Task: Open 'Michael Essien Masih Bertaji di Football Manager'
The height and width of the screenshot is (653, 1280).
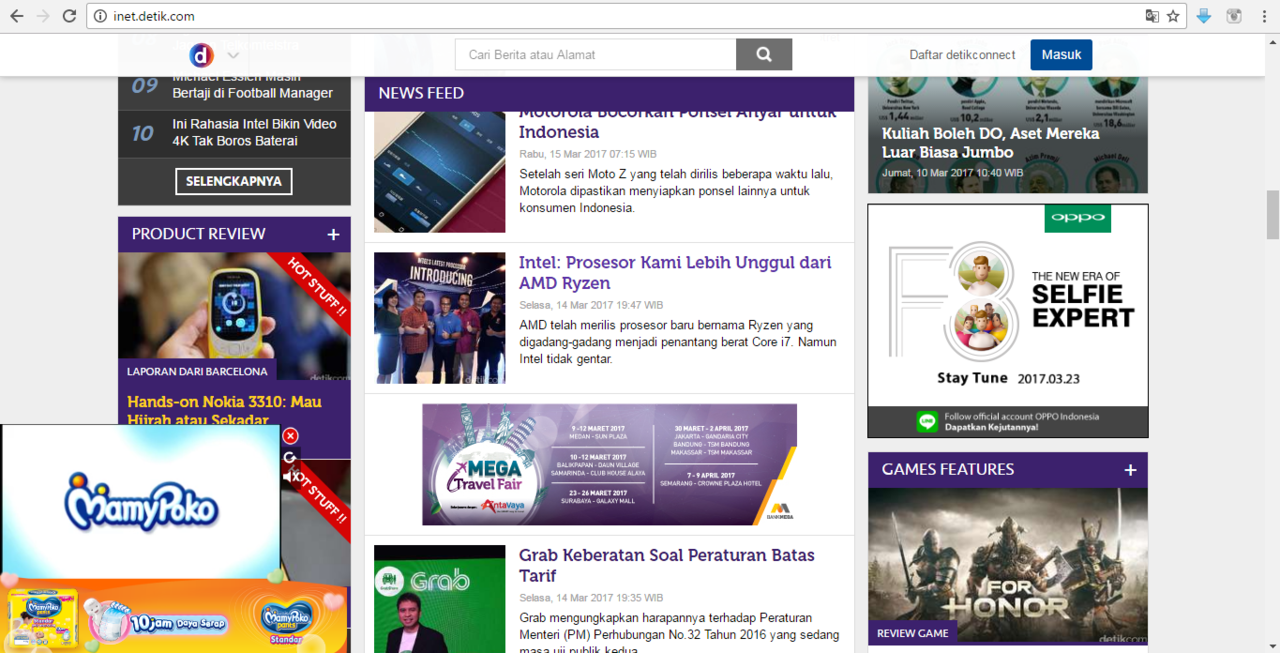Action: 253,84
